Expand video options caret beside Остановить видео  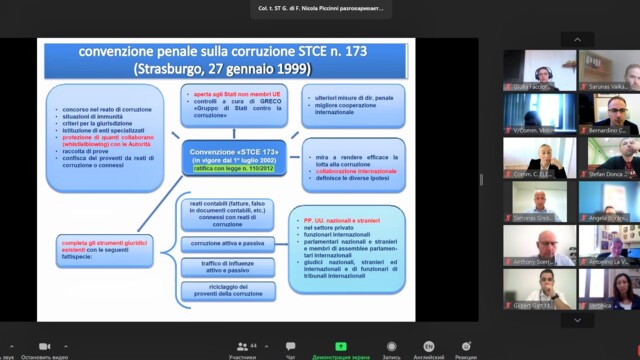click(x=66, y=347)
